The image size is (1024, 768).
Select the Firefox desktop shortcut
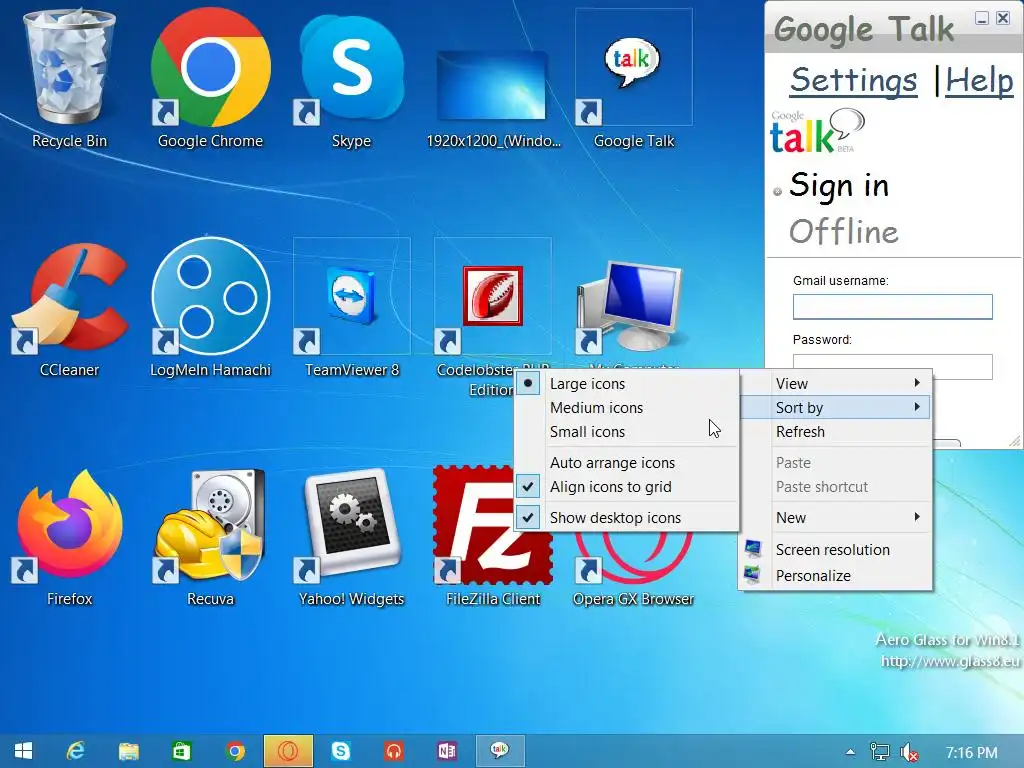tap(69, 537)
